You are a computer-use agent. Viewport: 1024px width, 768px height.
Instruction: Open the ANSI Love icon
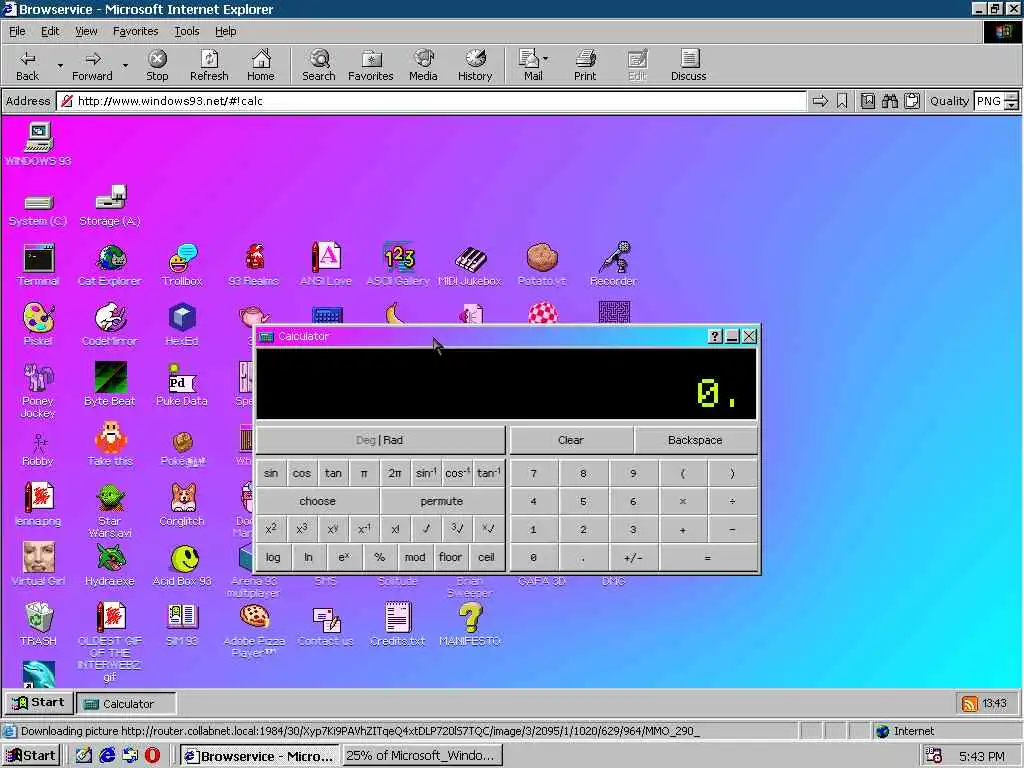tap(326, 264)
